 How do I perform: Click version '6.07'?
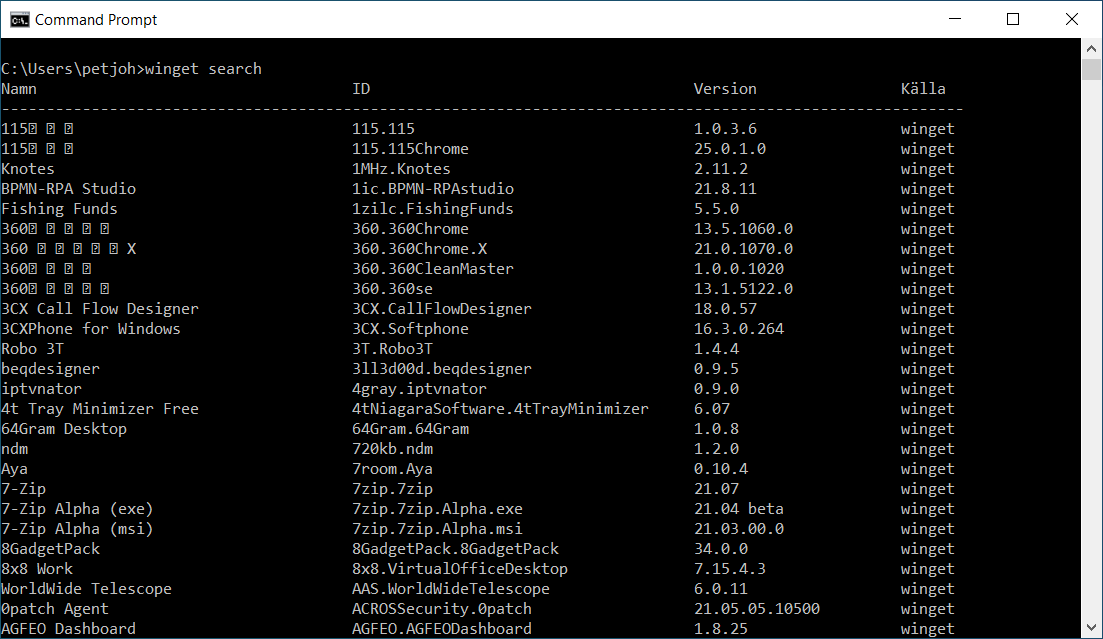[712, 409]
